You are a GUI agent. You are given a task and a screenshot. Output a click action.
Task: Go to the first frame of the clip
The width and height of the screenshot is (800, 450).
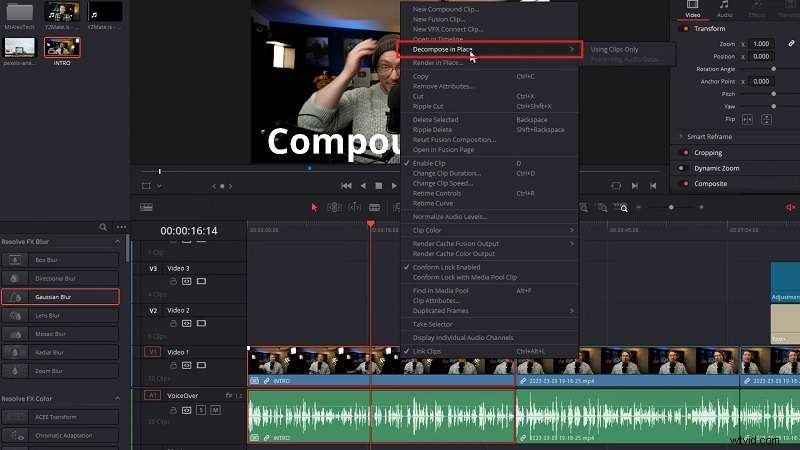click(346, 186)
